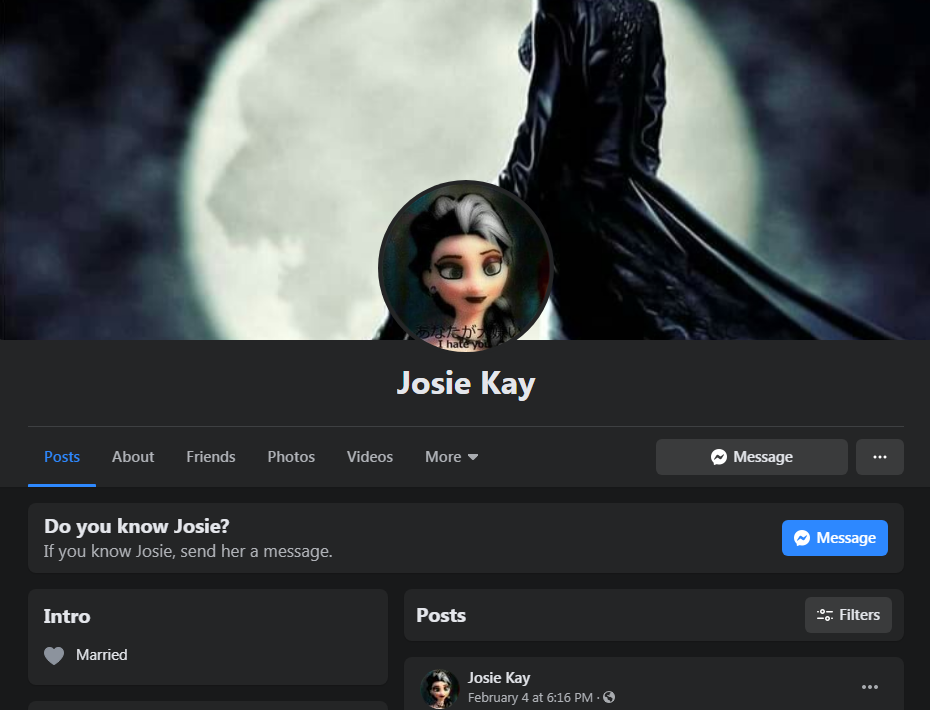The height and width of the screenshot is (710, 930).
Task: Open Josie Kay's profile picture
Action: click(466, 266)
